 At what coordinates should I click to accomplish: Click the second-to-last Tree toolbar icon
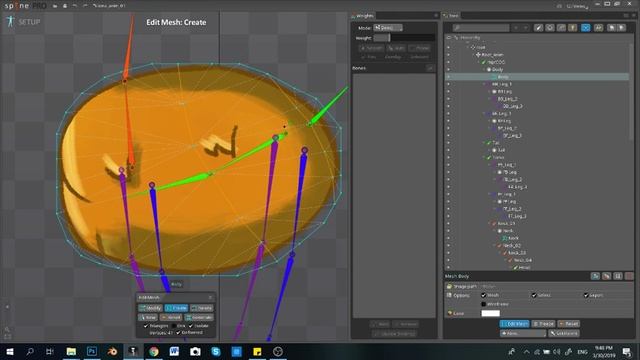611,28
